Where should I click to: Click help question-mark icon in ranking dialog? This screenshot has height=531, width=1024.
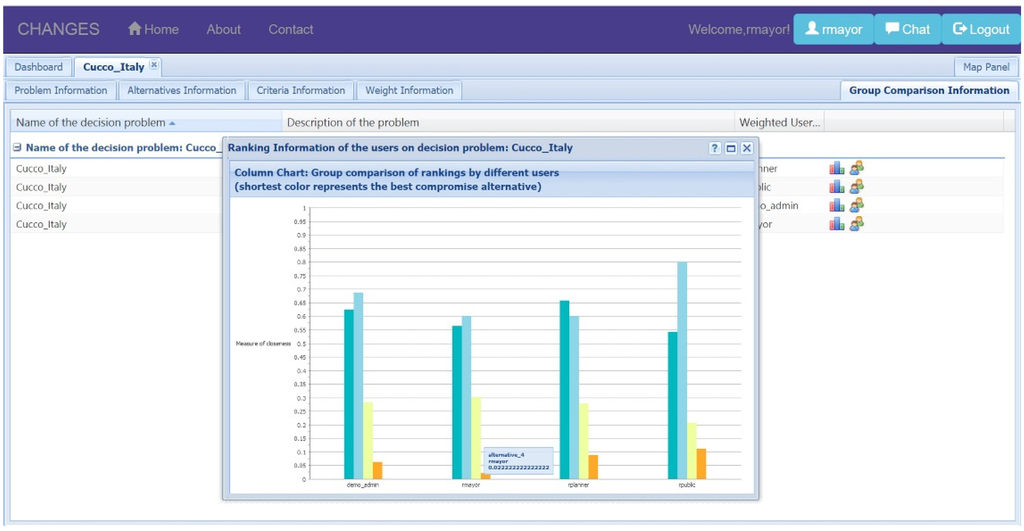tap(715, 148)
